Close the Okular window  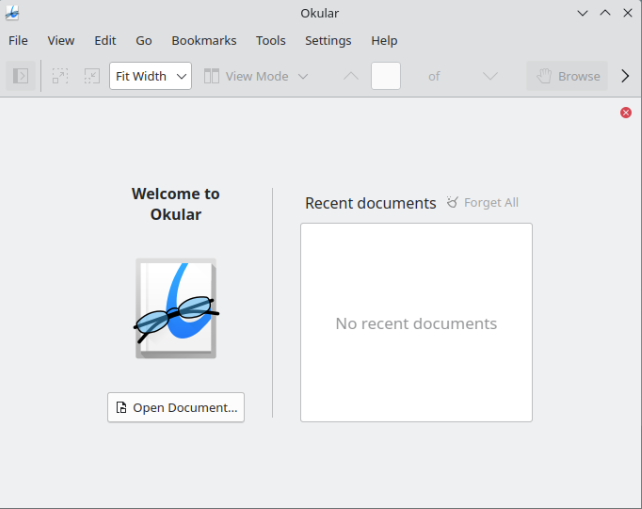click(627, 13)
